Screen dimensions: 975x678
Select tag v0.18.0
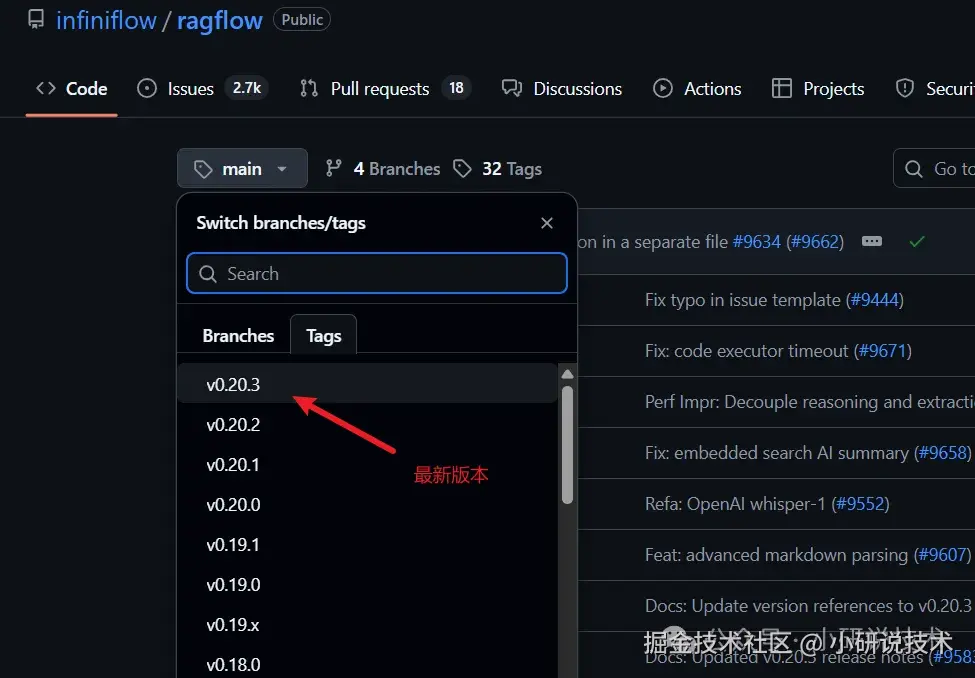pyautogui.click(x=367, y=664)
